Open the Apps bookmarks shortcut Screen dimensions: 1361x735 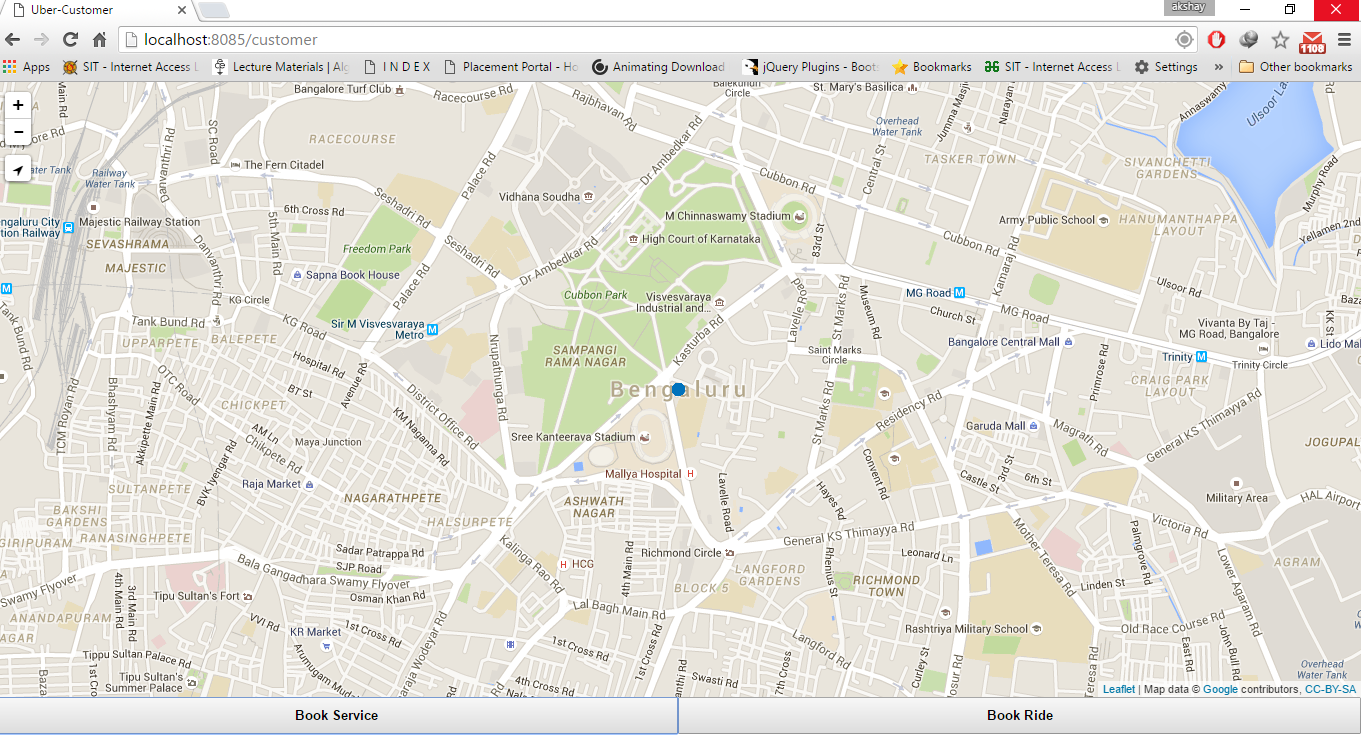(x=26, y=67)
